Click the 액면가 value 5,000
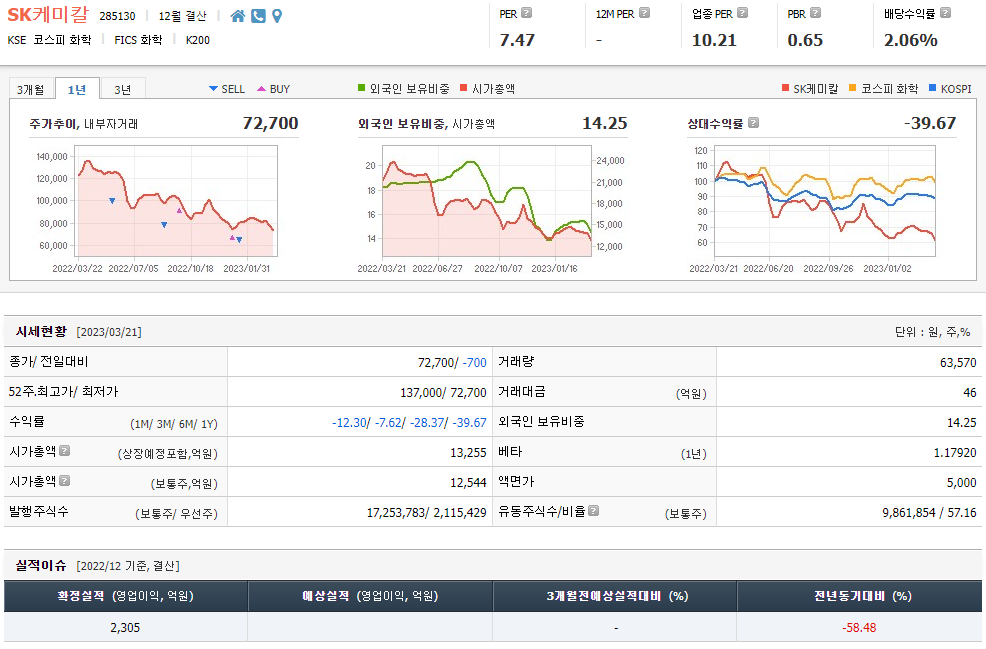This screenshot has height=649, width=986. [x=961, y=482]
